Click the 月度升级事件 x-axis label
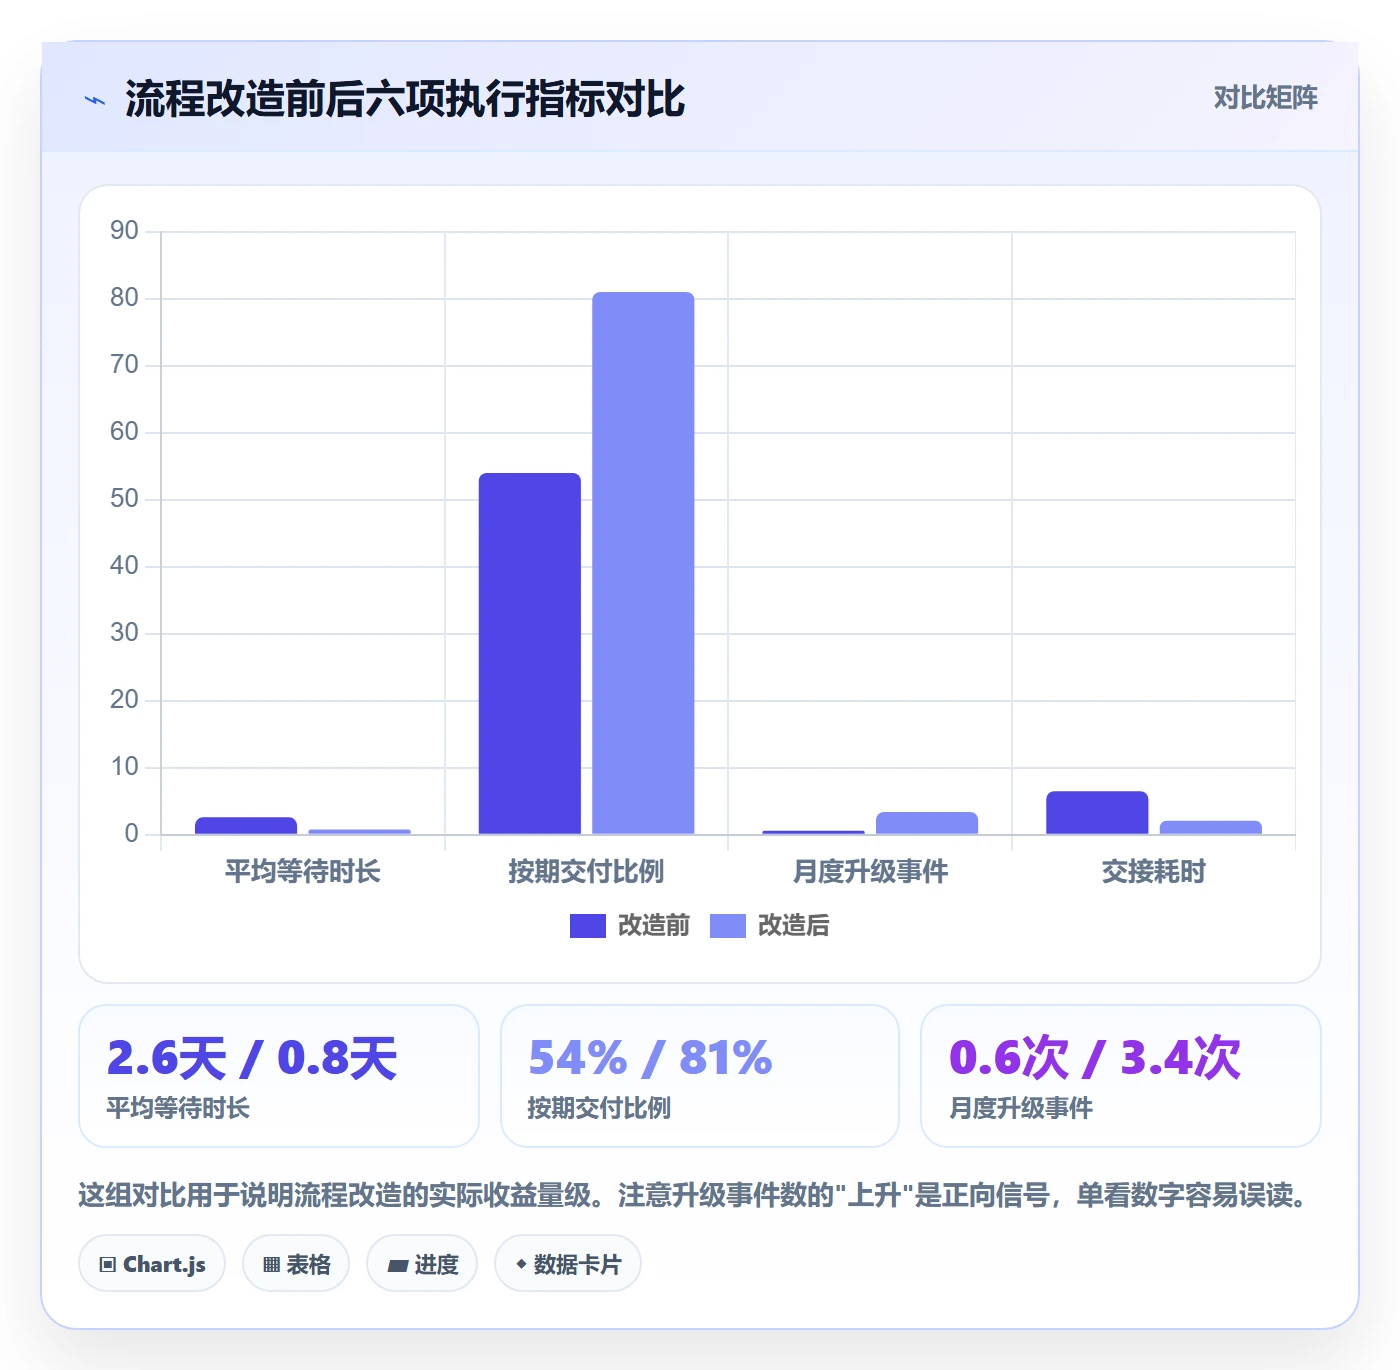1400x1370 pixels. coord(870,872)
